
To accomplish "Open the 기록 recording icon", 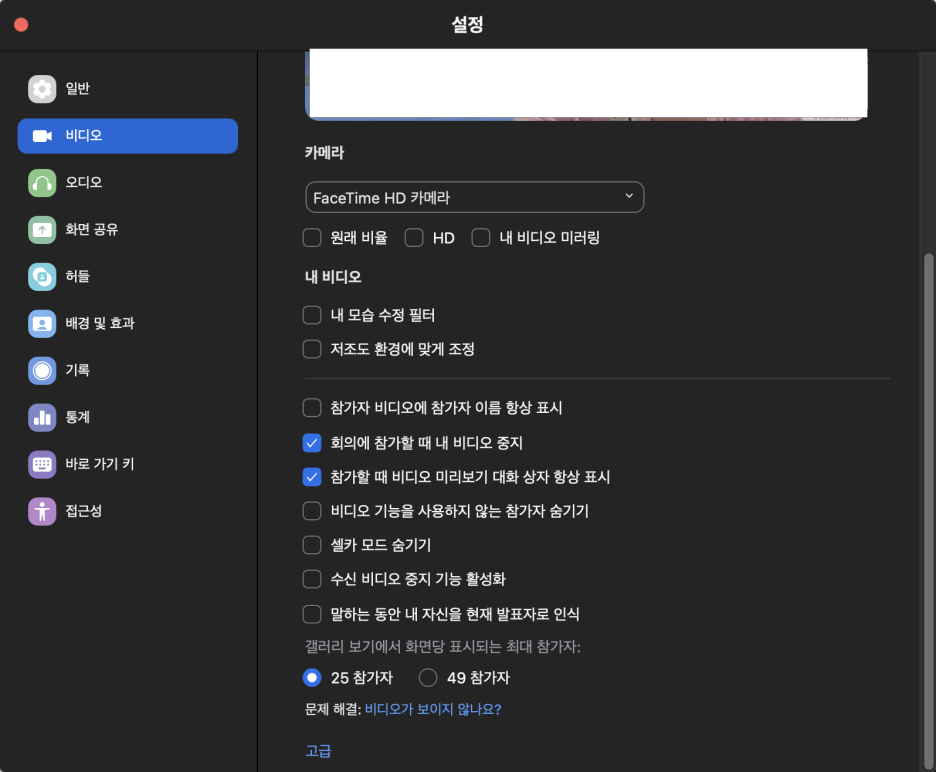I will tap(42, 371).
